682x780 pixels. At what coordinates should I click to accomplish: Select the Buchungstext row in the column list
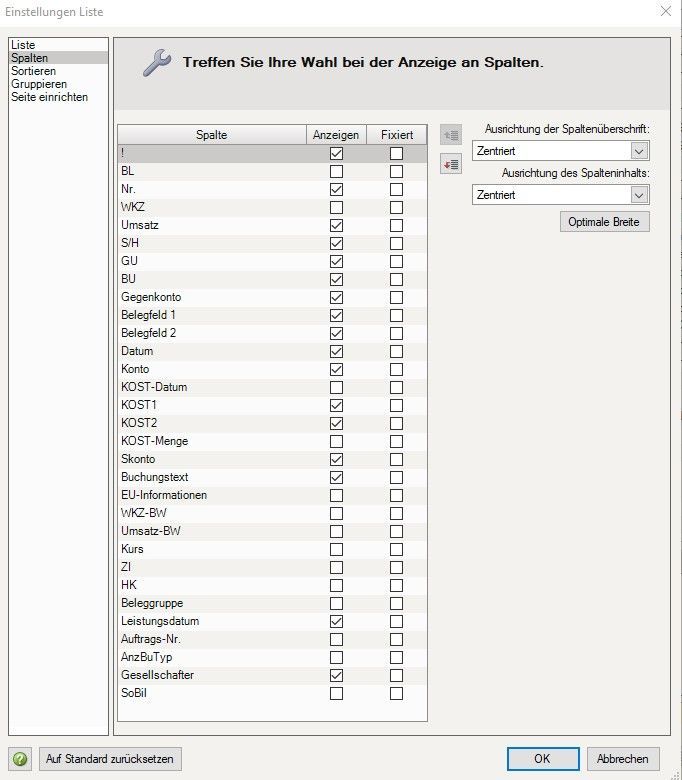pos(155,478)
